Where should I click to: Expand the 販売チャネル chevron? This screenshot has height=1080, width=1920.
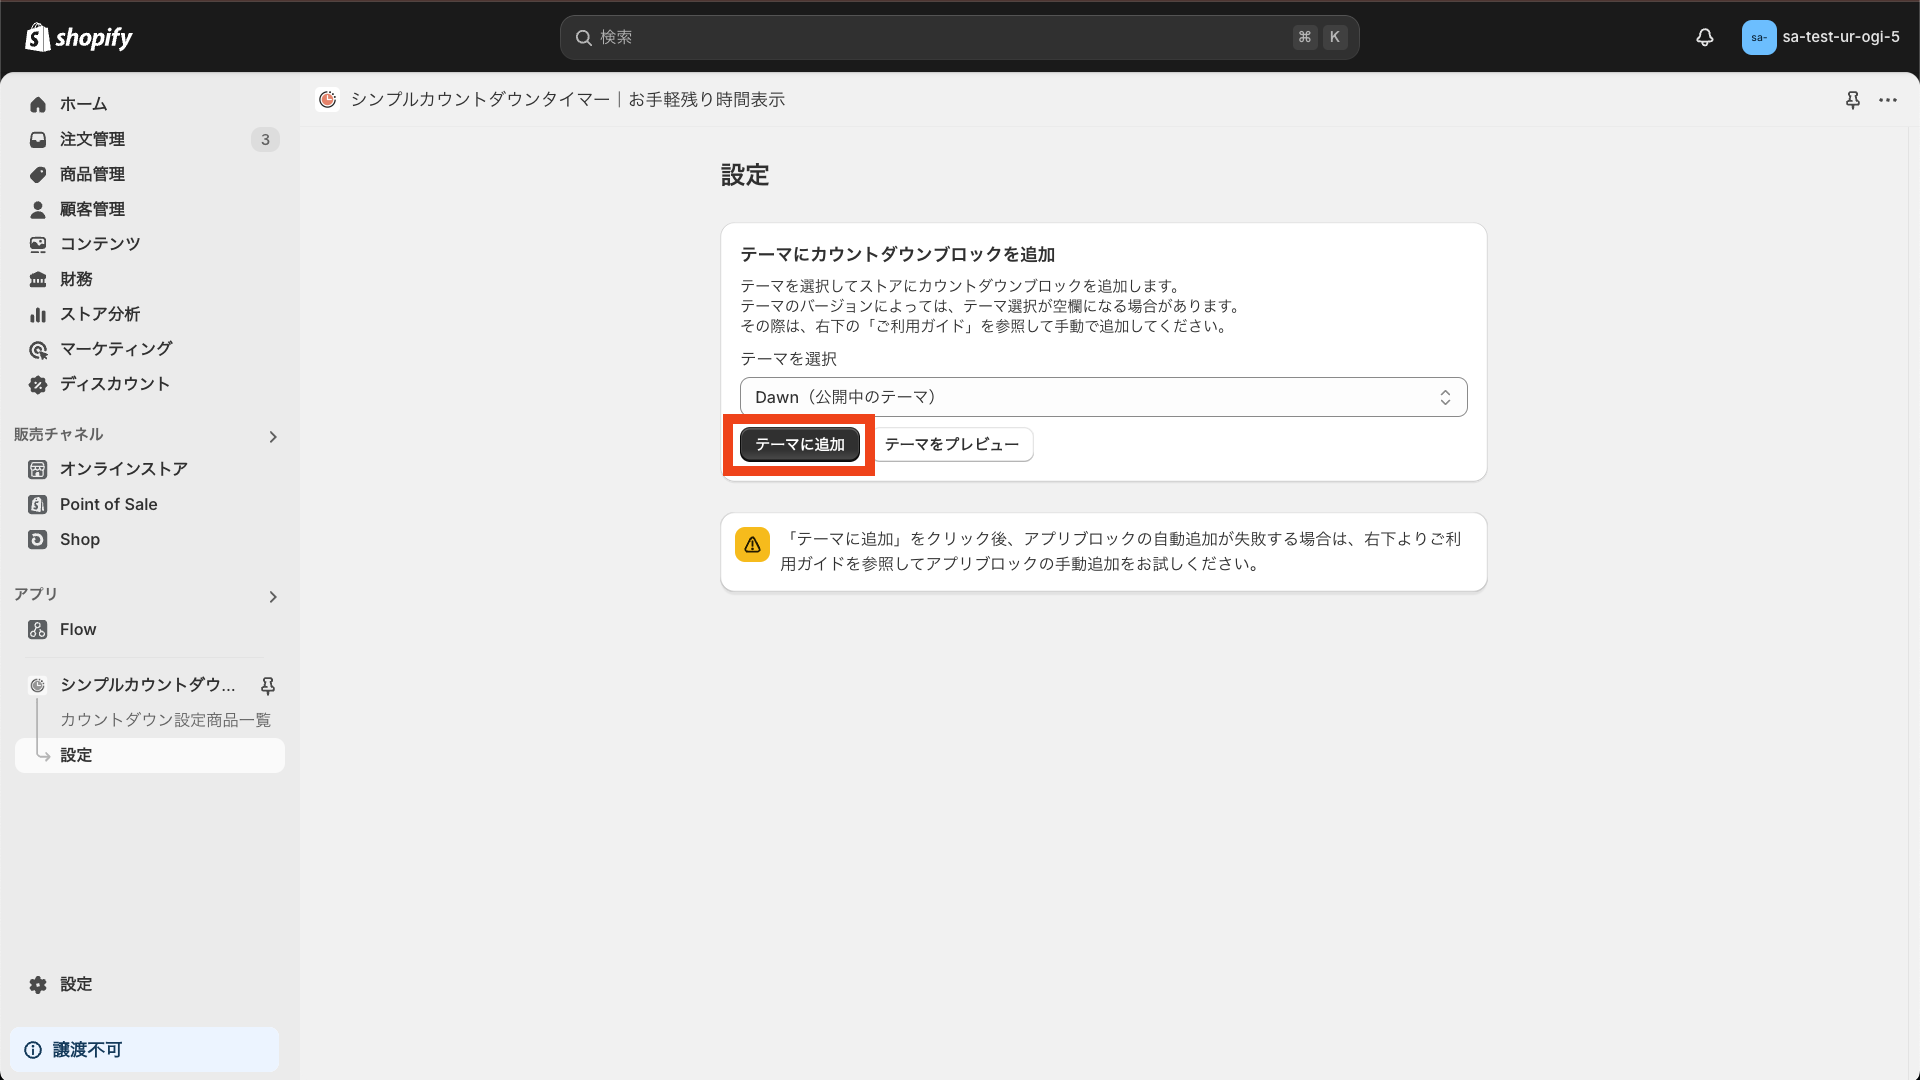coord(272,436)
